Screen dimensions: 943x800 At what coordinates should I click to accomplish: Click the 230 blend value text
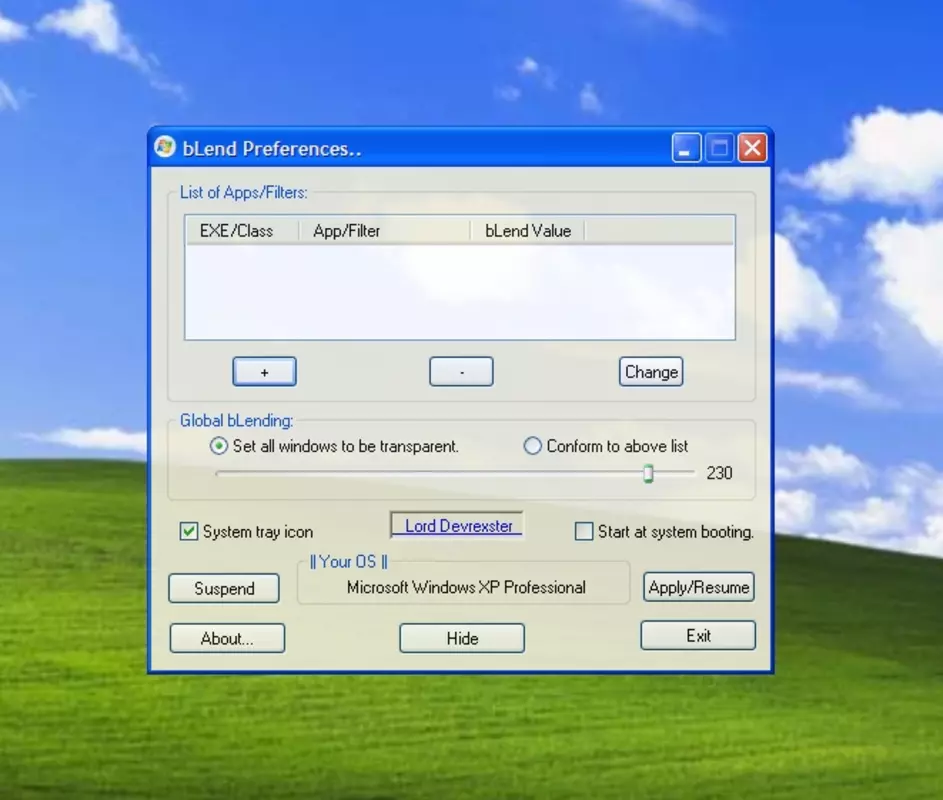[719, 473]
